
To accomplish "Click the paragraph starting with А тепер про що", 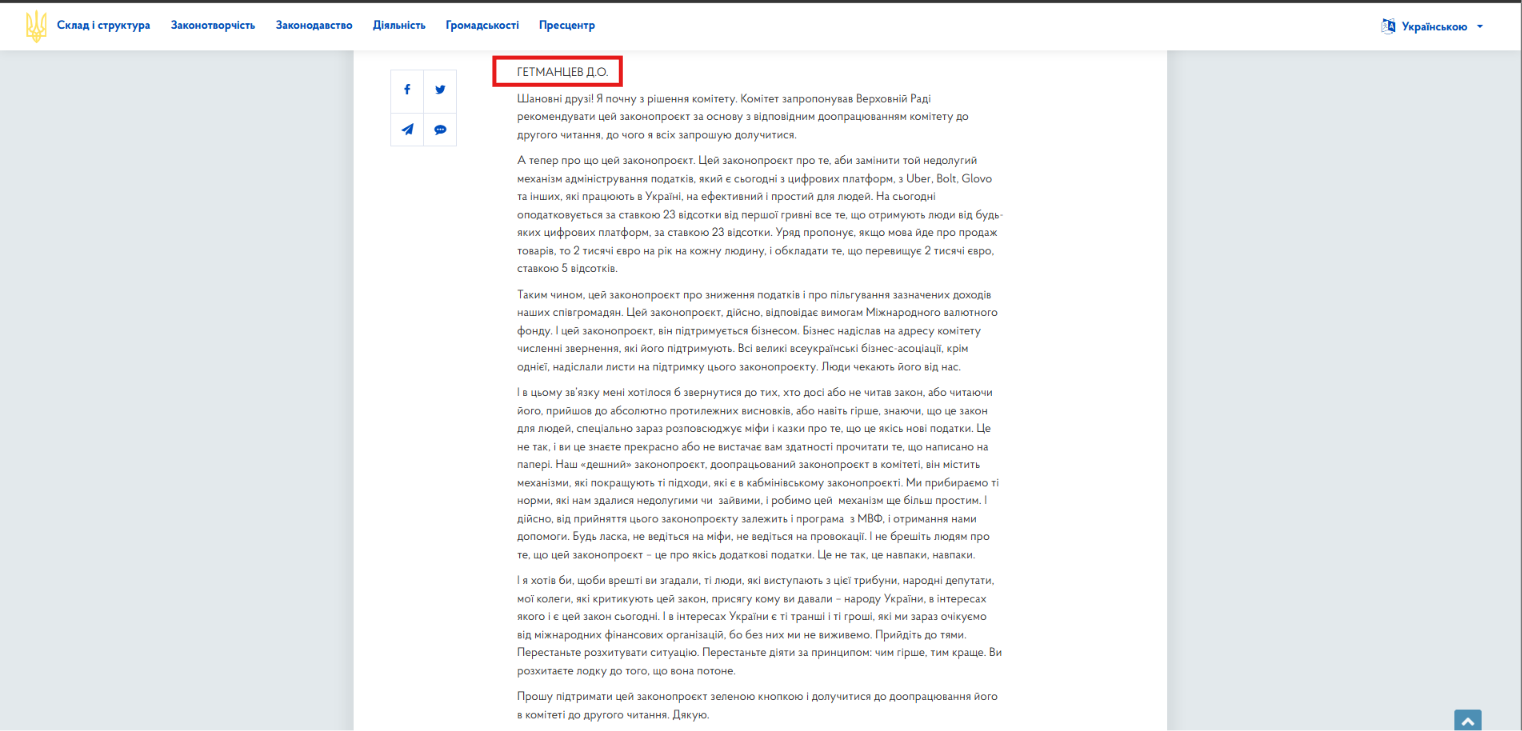I will coord(760,214).
